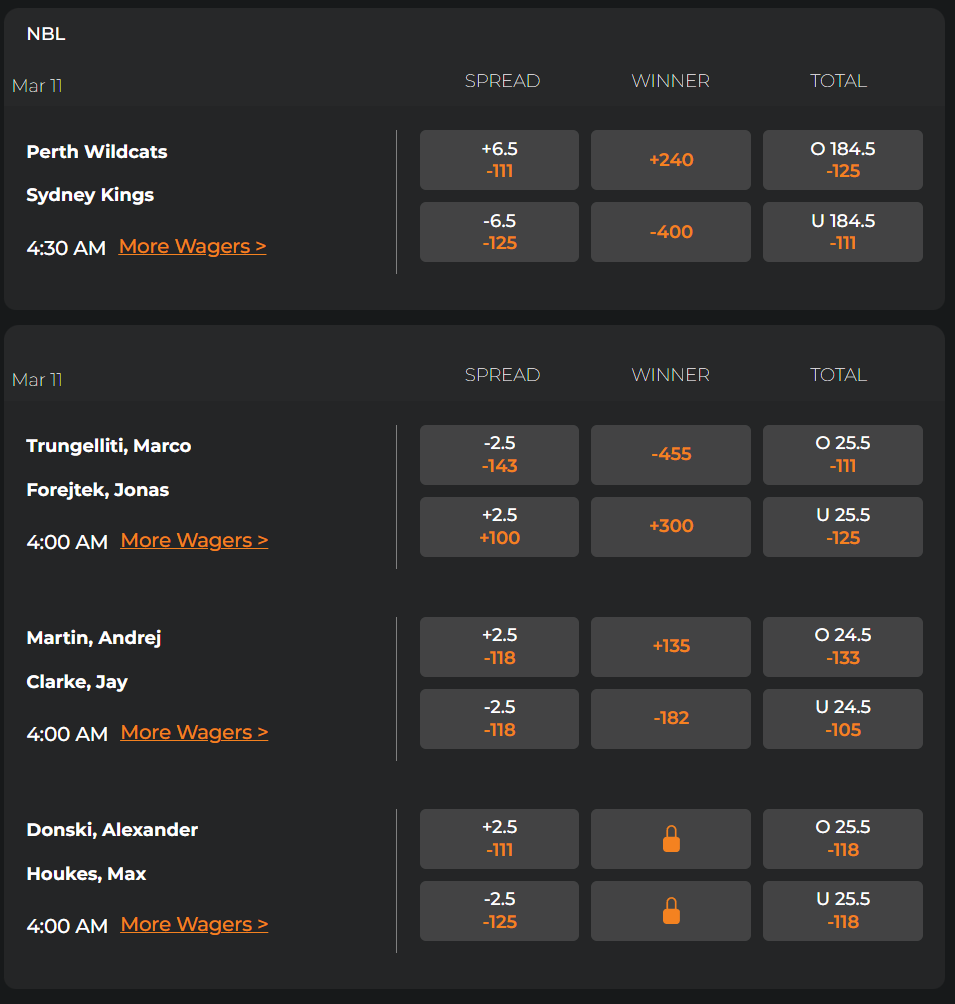The image size is (955, 1004).
Task: Open More Wagers for Donski vs Houkes
Action: click(x=194, y=924)
